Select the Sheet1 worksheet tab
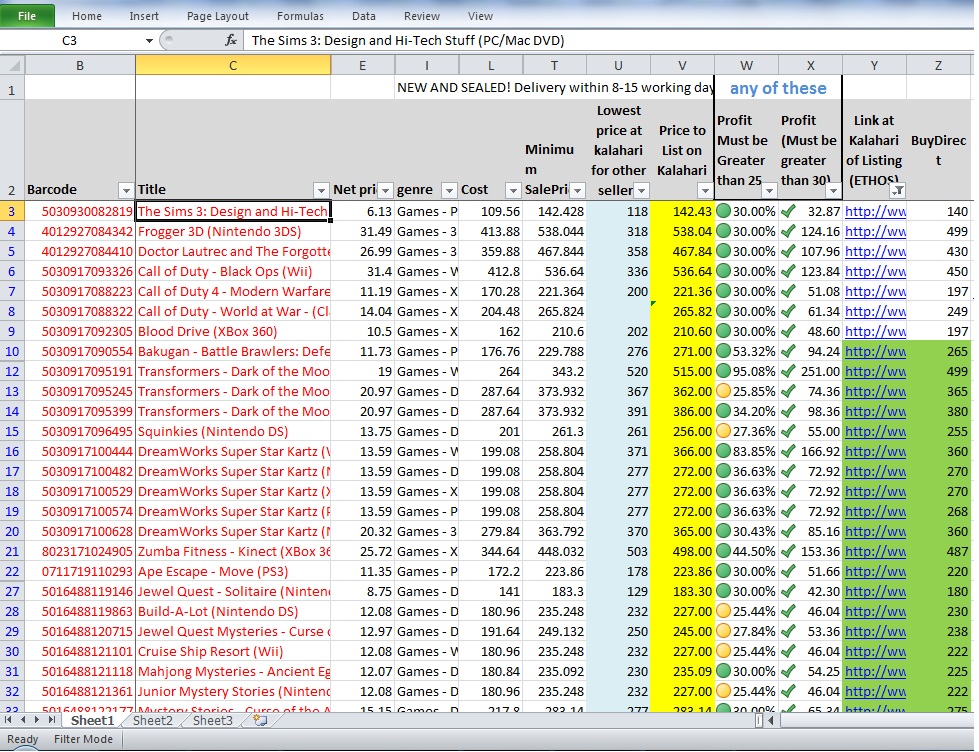Image resolution: width=979 pixels, height=752 pixels. [x=92, y=721]
